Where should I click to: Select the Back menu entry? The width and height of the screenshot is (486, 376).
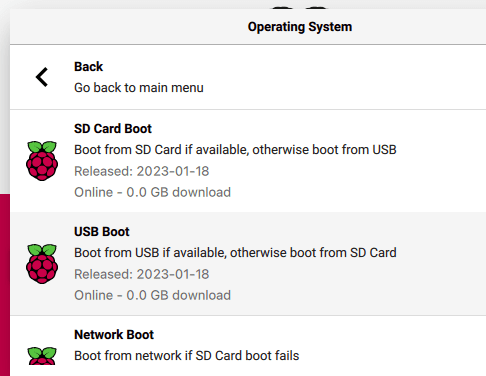pyautogui.click(x=248, y=77)
